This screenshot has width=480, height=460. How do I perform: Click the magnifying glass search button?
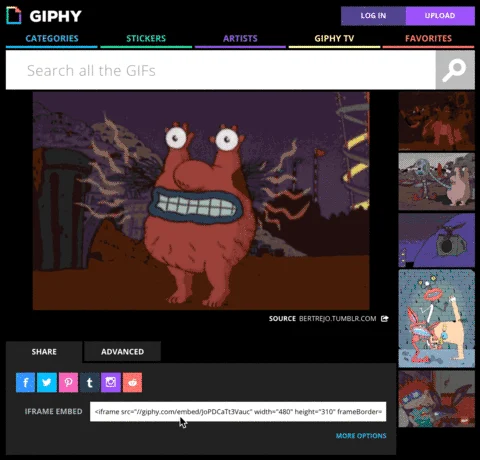[x=455, y=70]
